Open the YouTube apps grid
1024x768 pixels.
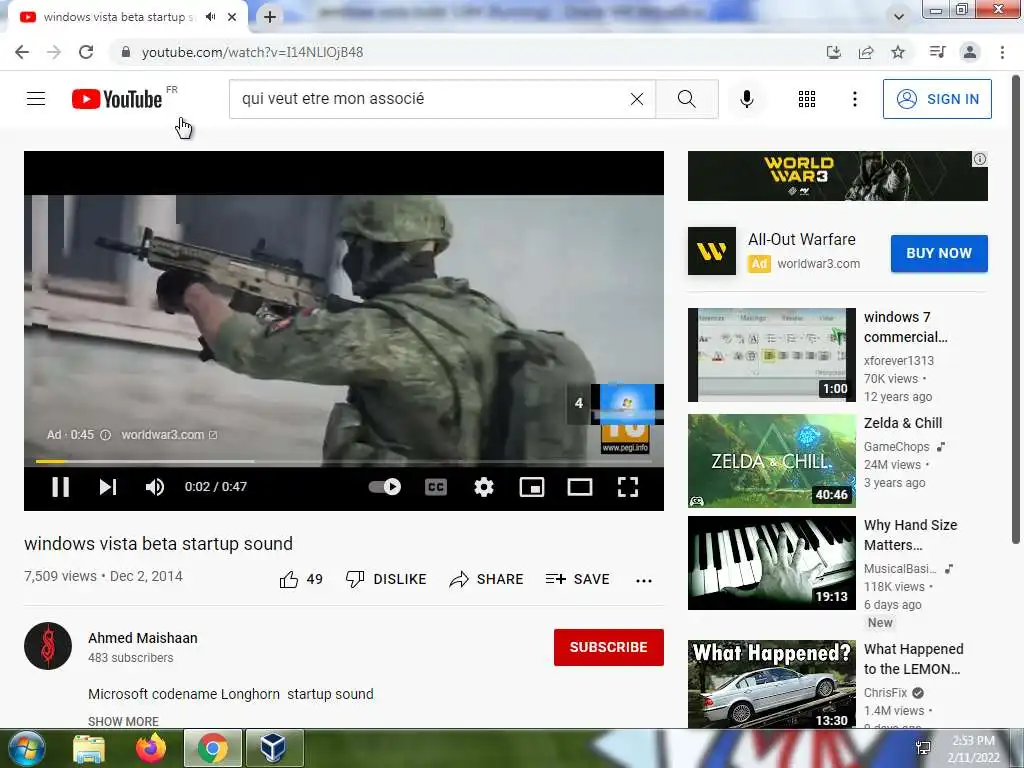pyautogui.click(x=807, y=99)
